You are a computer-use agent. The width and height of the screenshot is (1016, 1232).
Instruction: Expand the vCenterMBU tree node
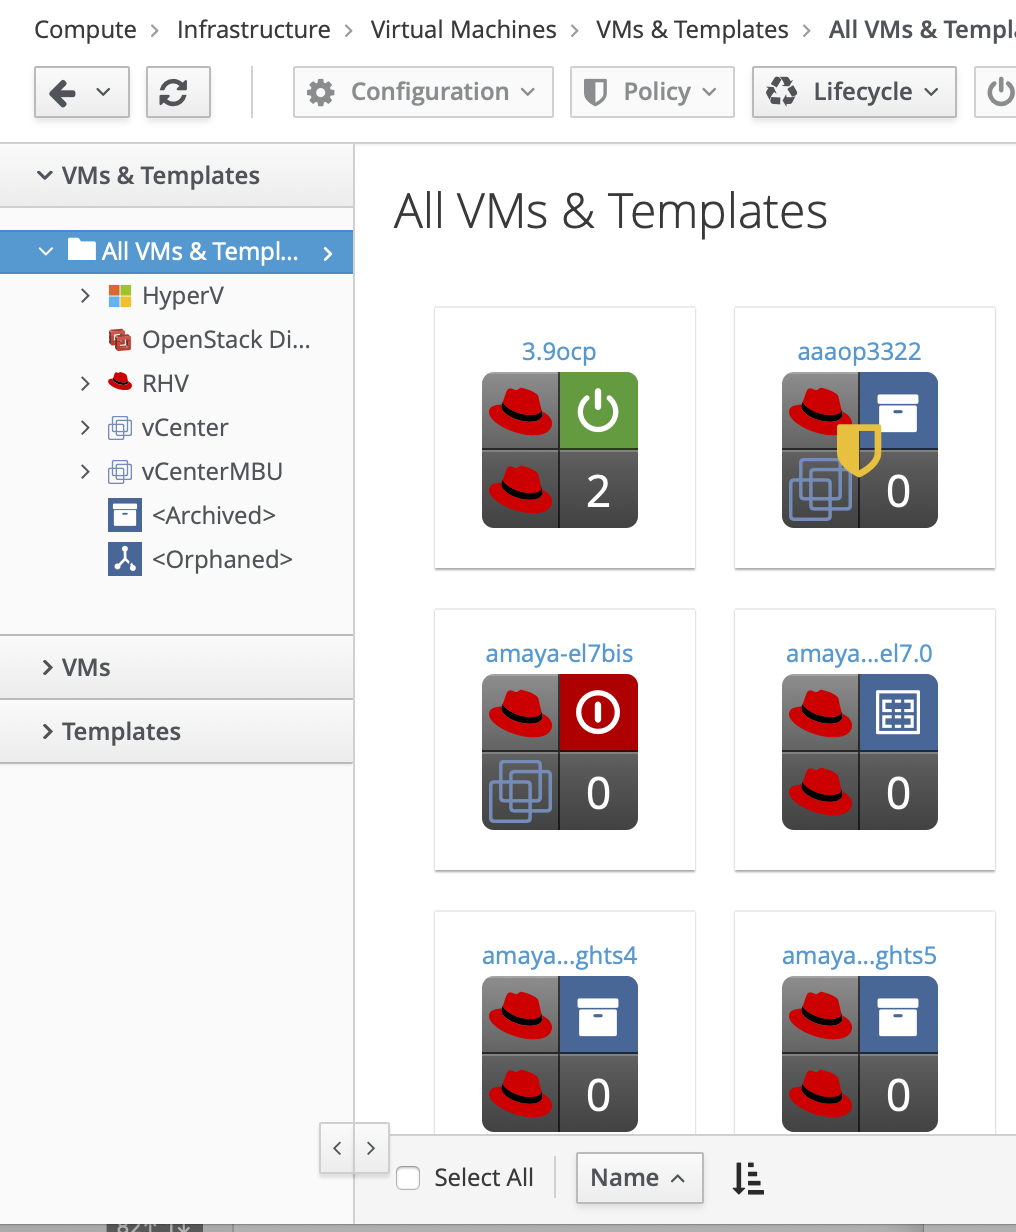point(85,472)
